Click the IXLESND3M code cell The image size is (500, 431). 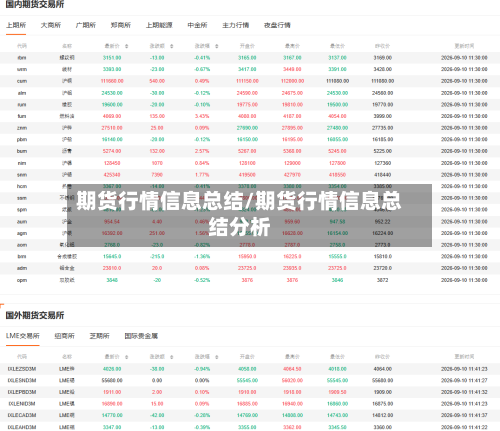[x=22, y=380]
